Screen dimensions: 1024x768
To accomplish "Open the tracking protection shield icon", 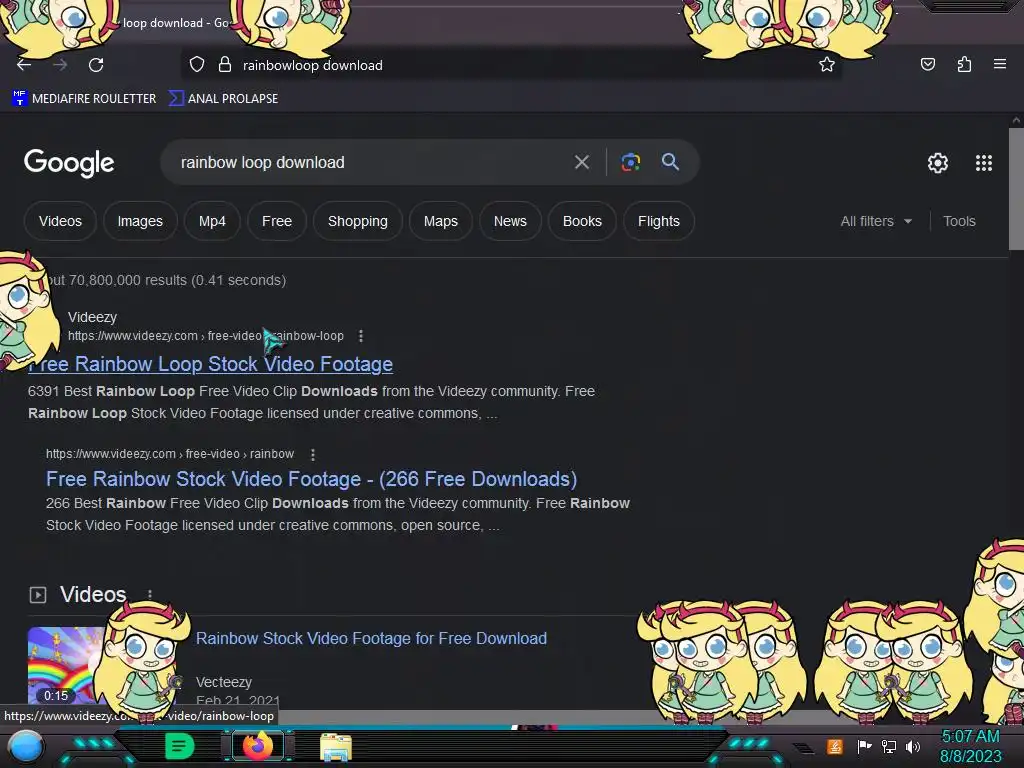I will click(x=197, y=65).
